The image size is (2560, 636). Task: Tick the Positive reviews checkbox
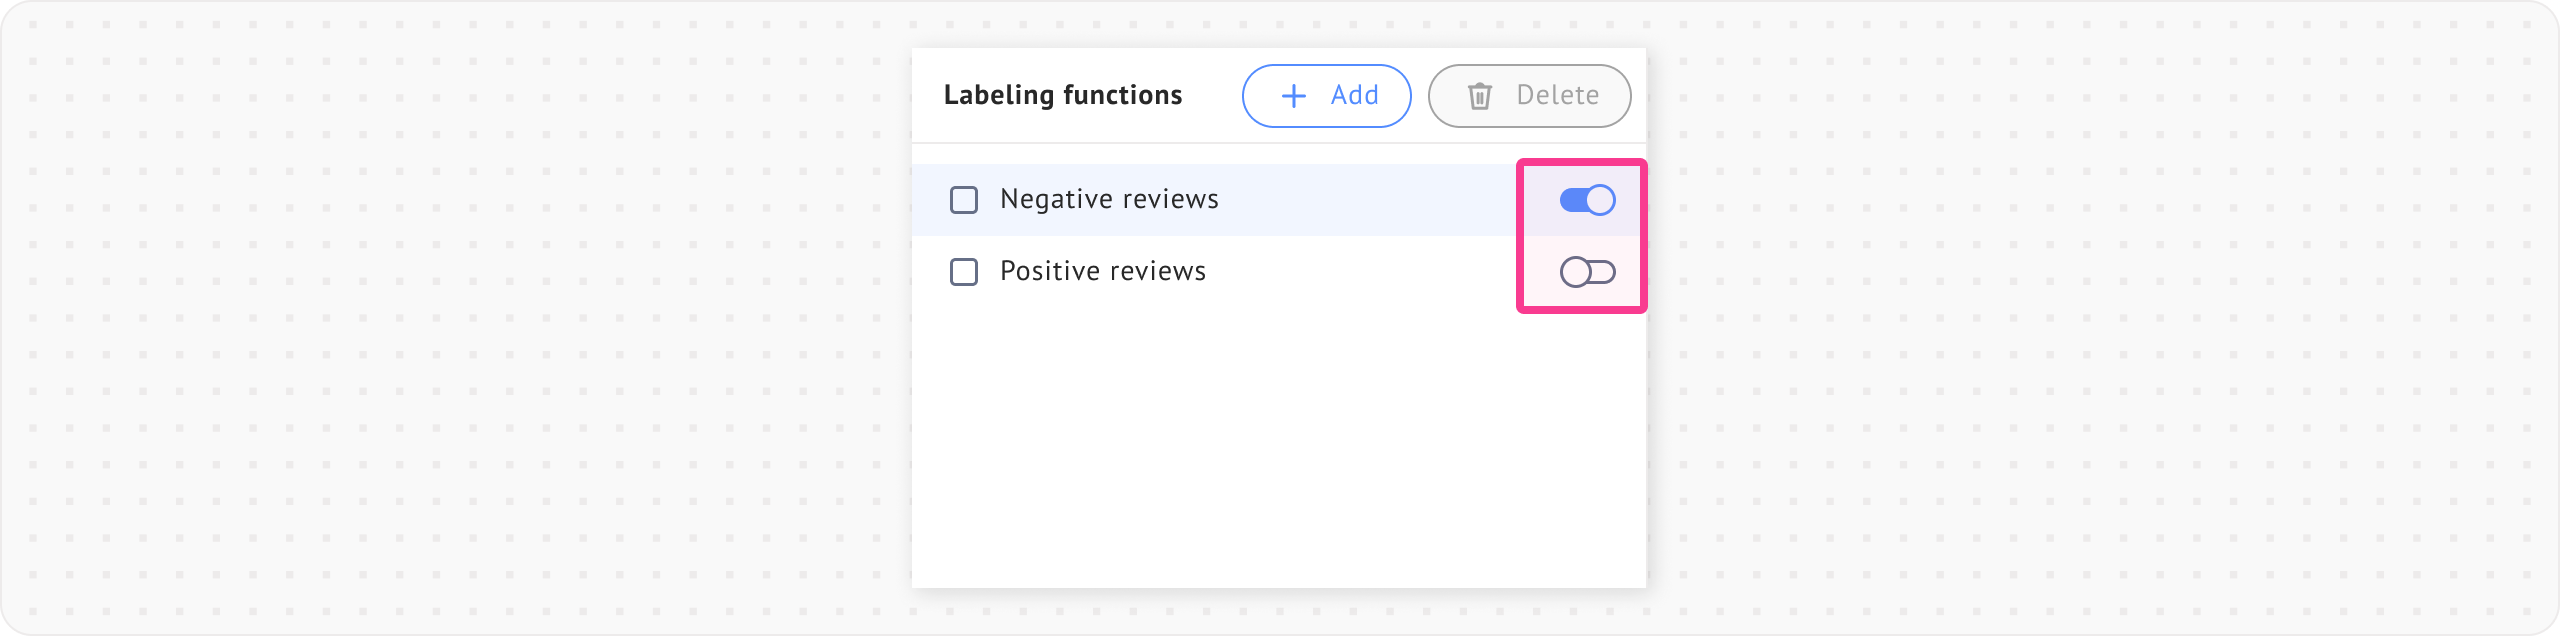pyautogui.click(x=964, y=272)
